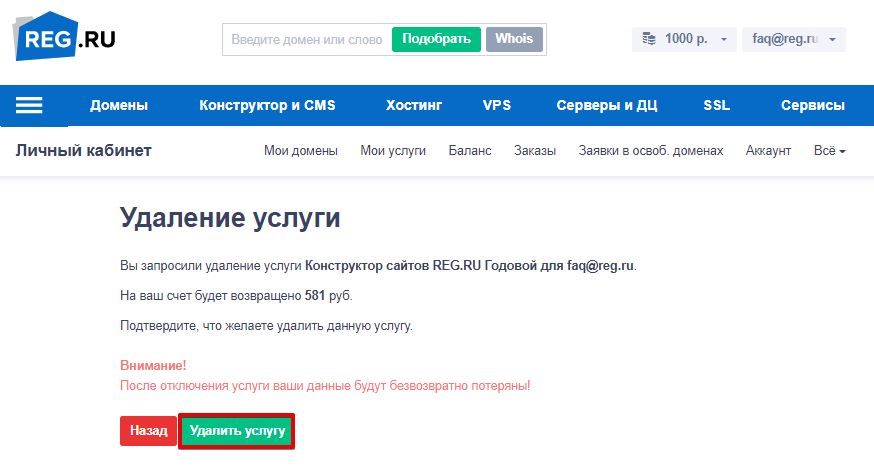This screenshot has height=475, width=874.
Task: Click the Подобрать button
Action: [436, 39]
